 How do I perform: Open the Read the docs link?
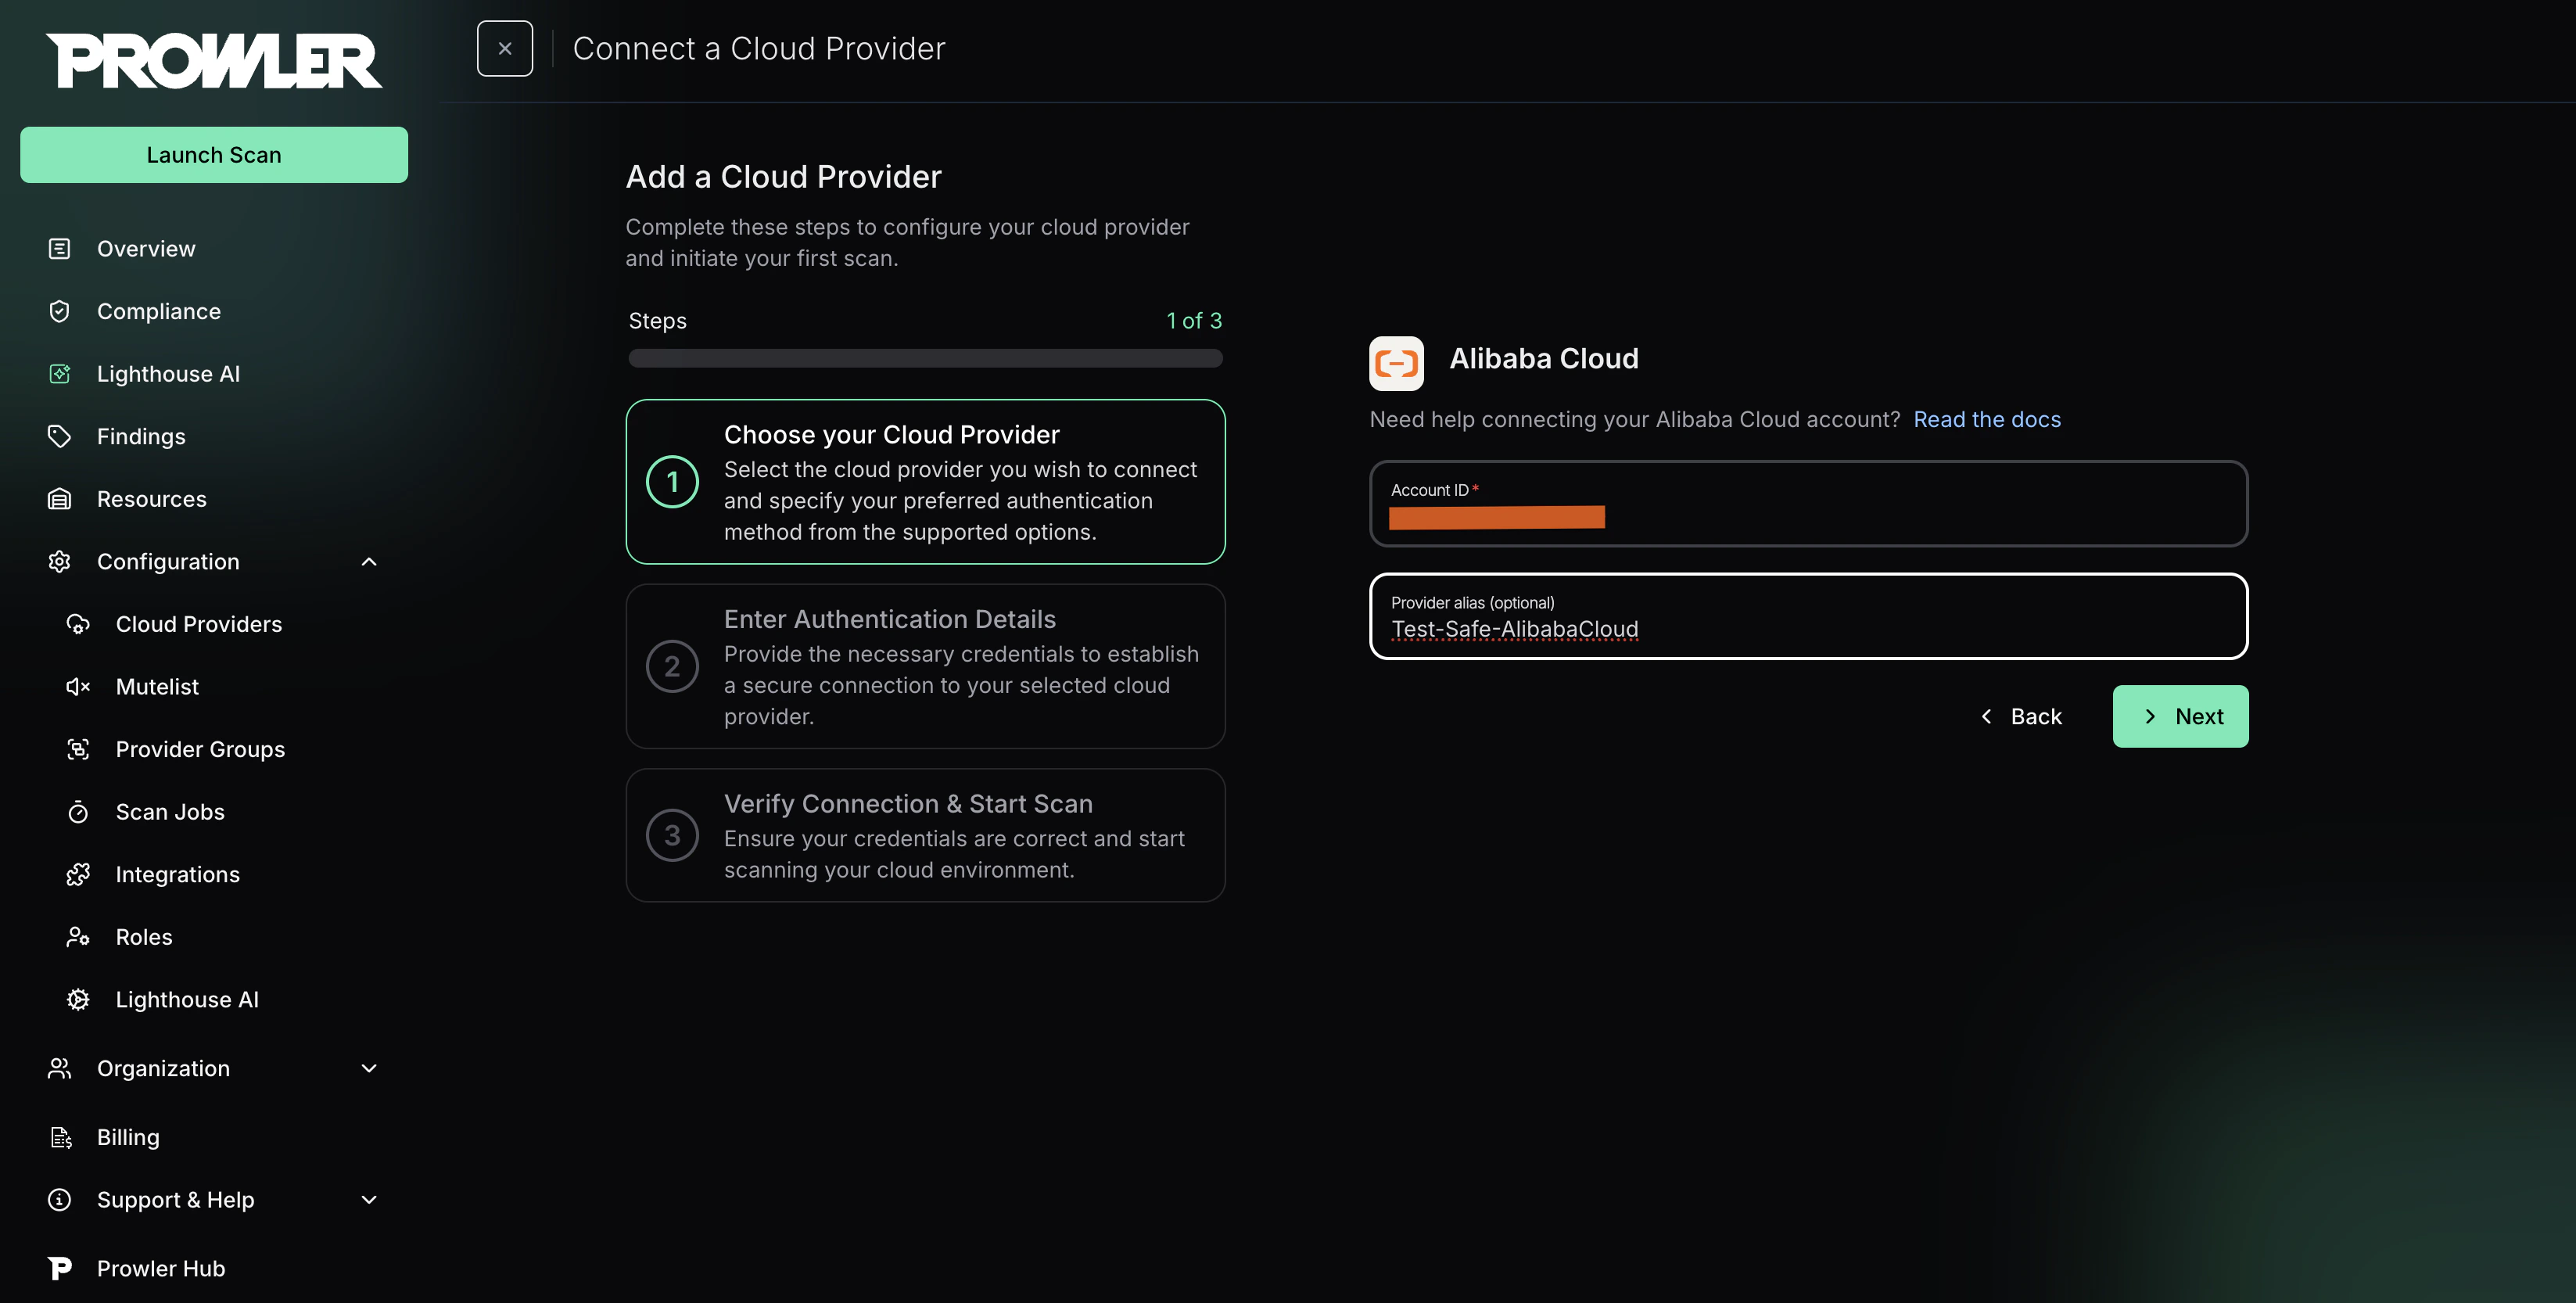pyautogui.click(x=1986, y=420)
